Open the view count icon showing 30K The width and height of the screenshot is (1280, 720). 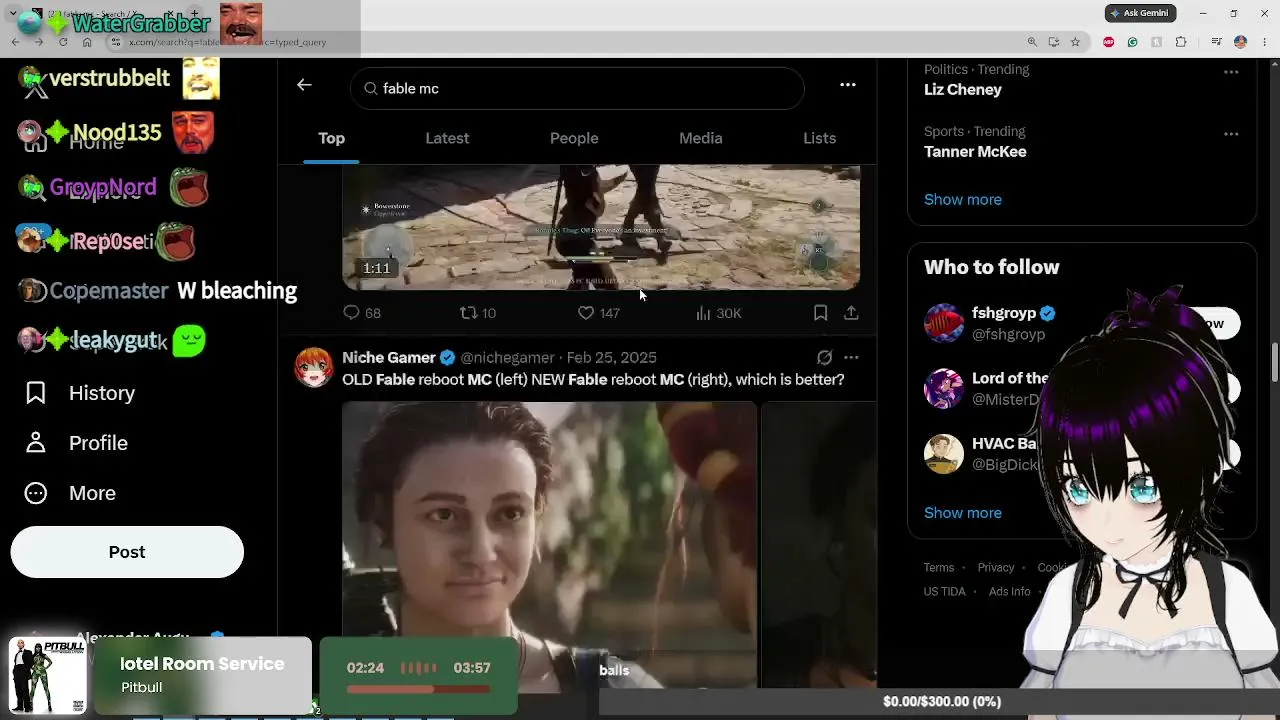[704, 313]
